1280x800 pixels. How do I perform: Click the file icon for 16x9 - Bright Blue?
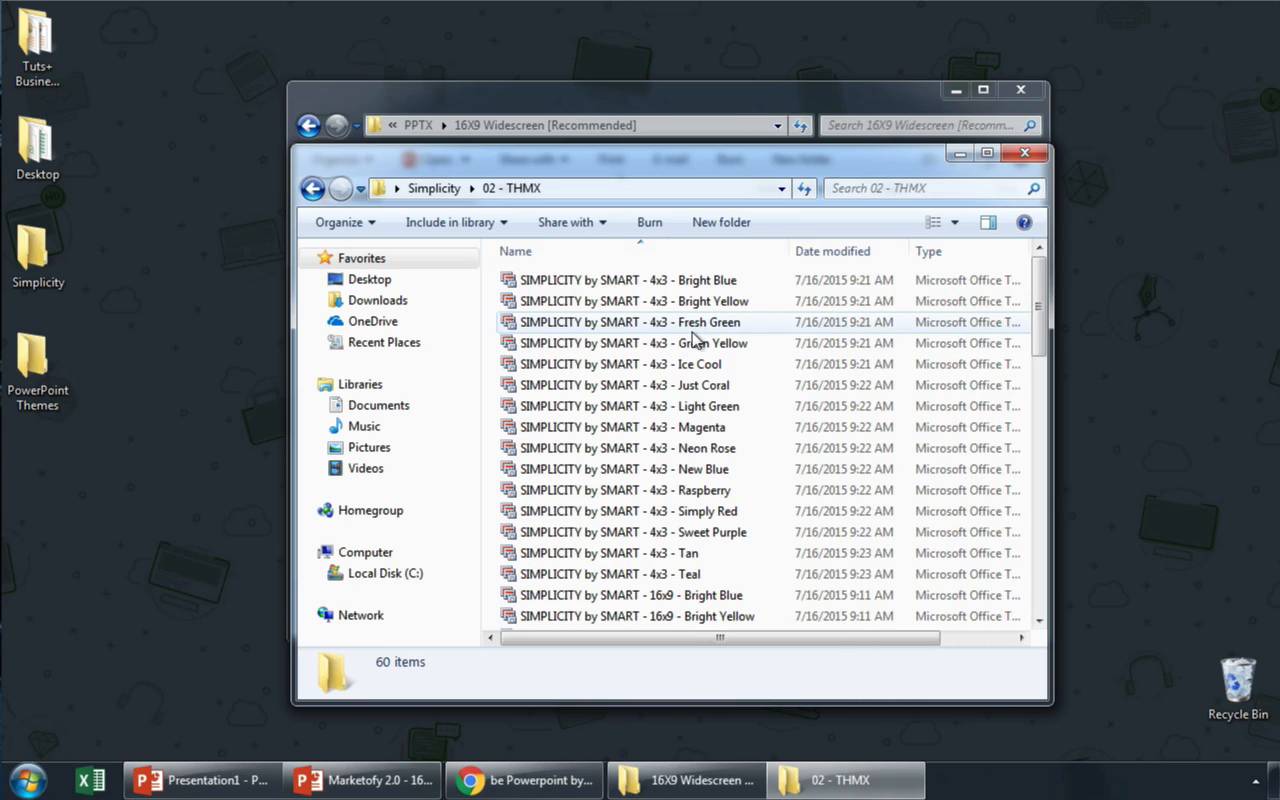tap(508, 595)
